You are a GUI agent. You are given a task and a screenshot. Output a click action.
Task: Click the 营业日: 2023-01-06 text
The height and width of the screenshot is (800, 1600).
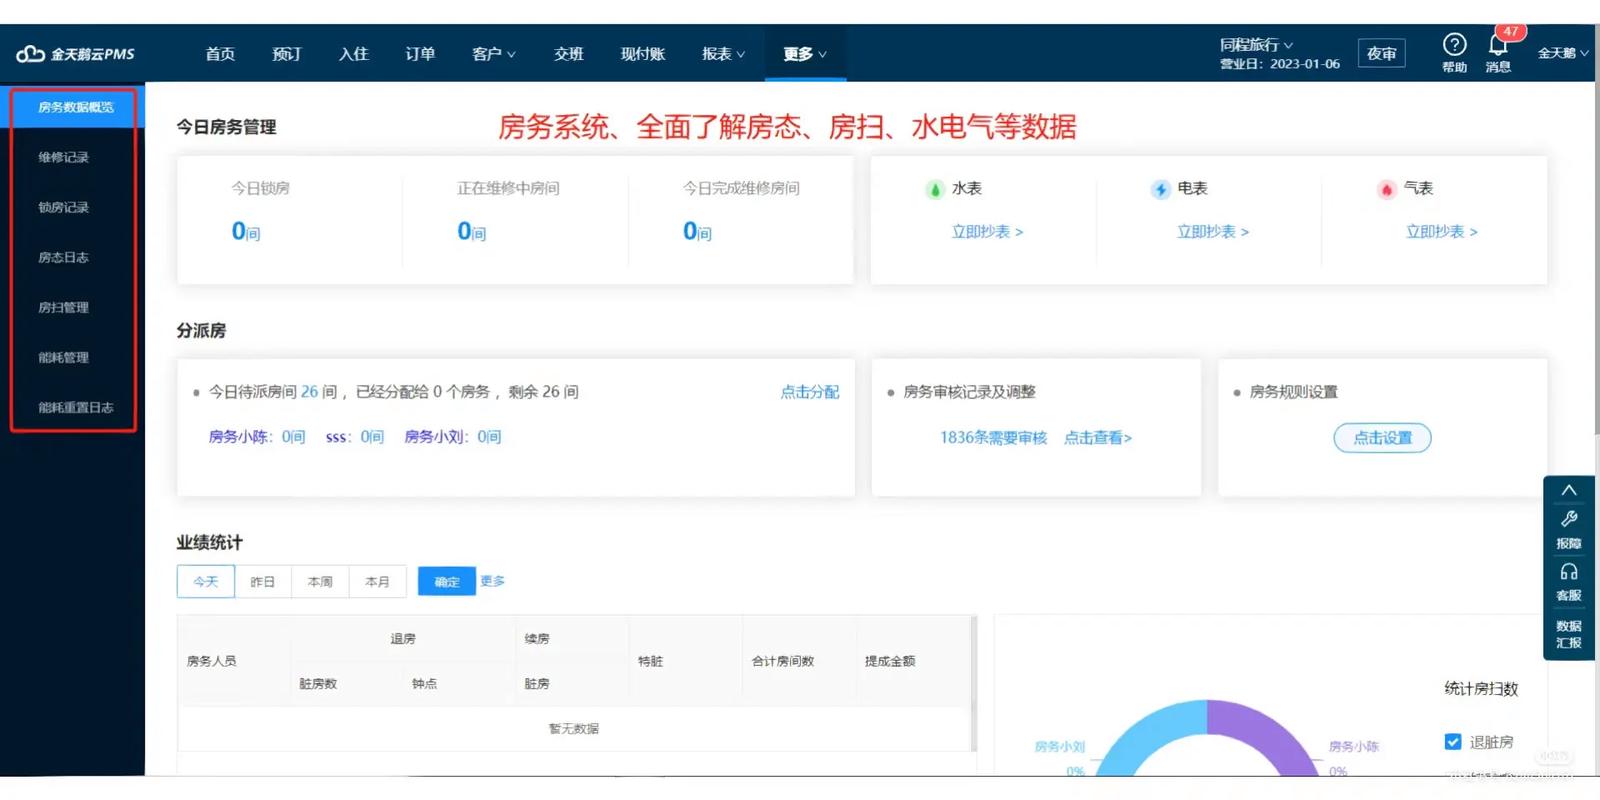(x=1279, y=64)
